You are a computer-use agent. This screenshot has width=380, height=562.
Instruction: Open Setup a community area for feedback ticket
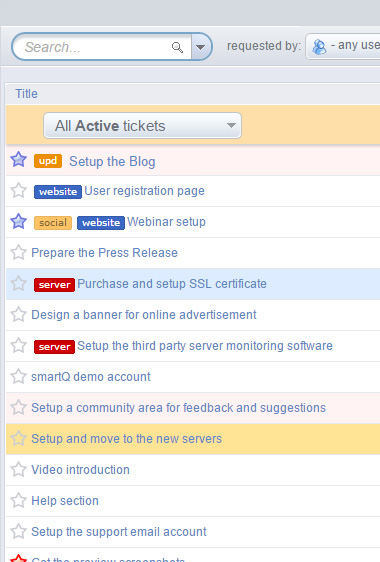(x=179, y=408)
